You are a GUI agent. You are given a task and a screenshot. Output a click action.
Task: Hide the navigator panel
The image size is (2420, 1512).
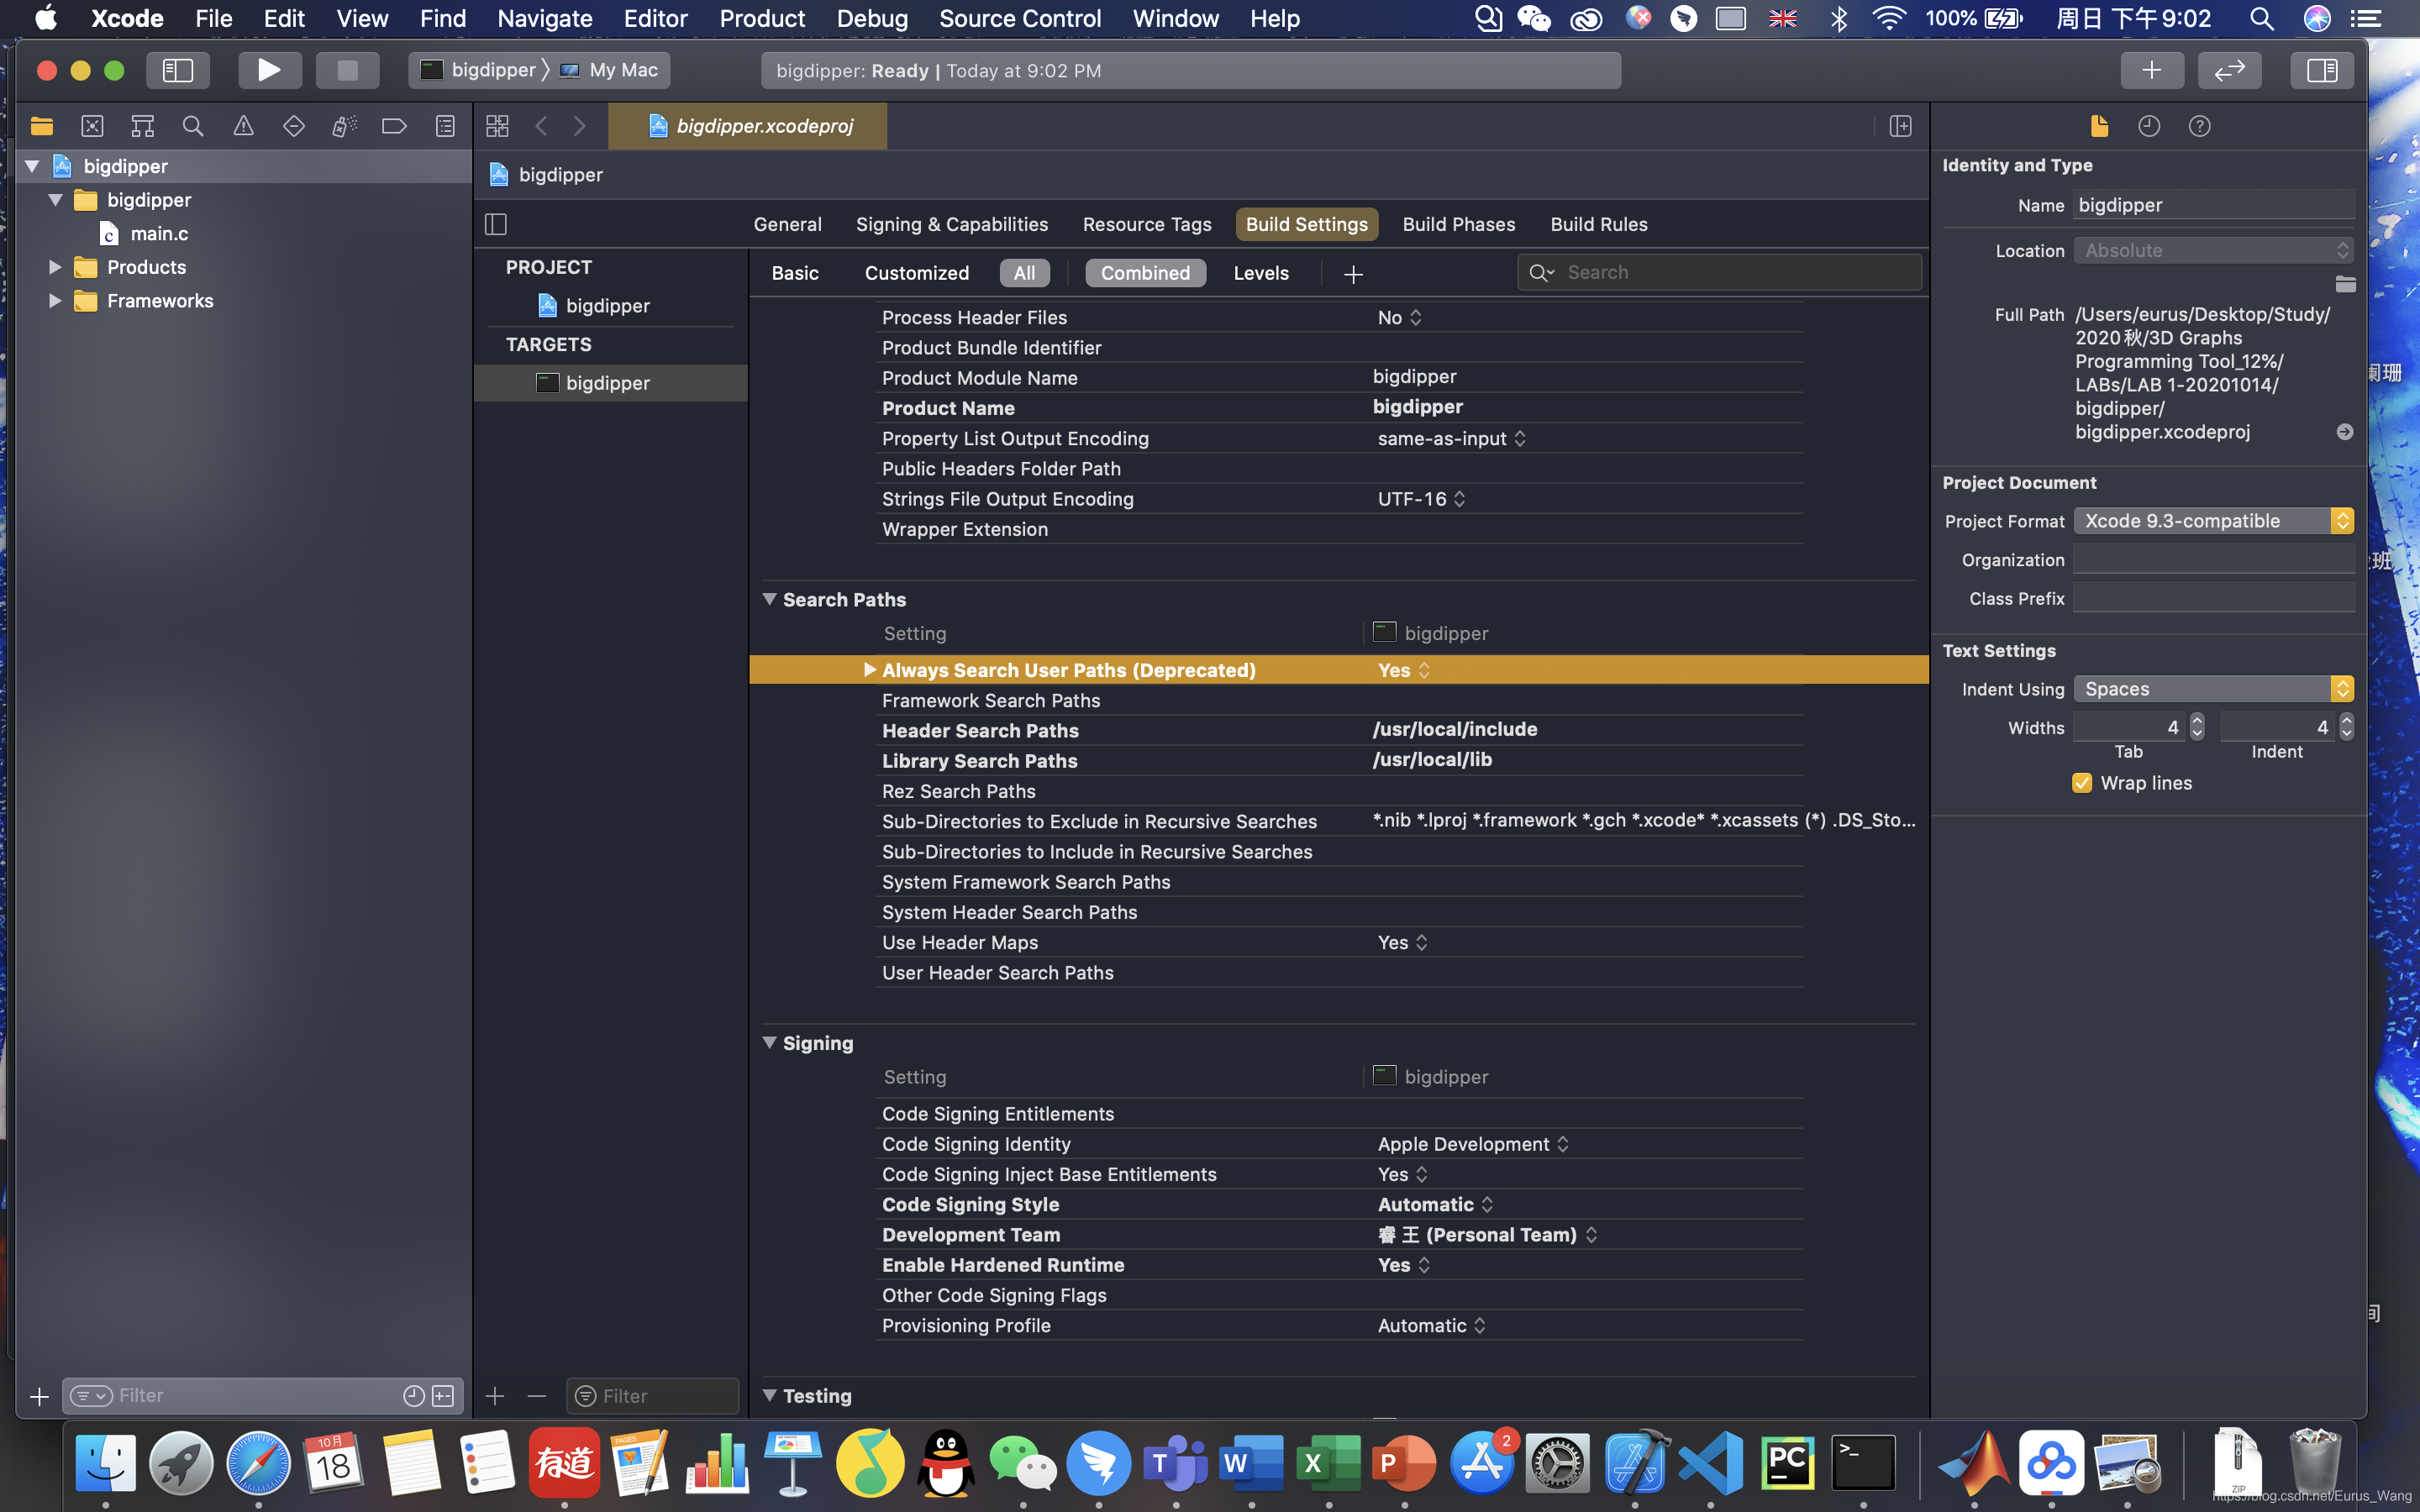point(178,70)
